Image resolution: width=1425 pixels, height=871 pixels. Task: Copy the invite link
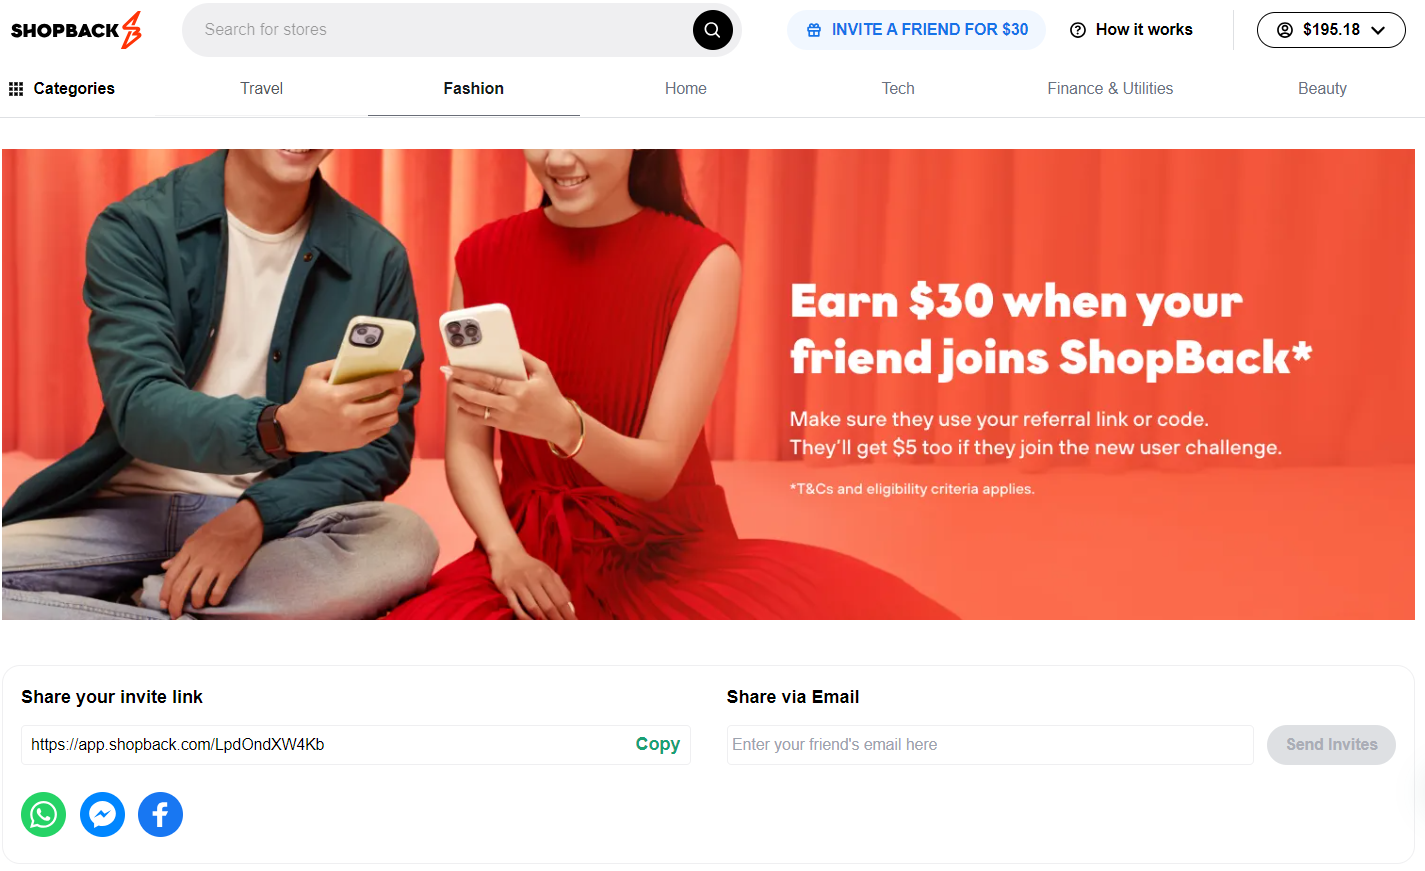click(658, 744)
